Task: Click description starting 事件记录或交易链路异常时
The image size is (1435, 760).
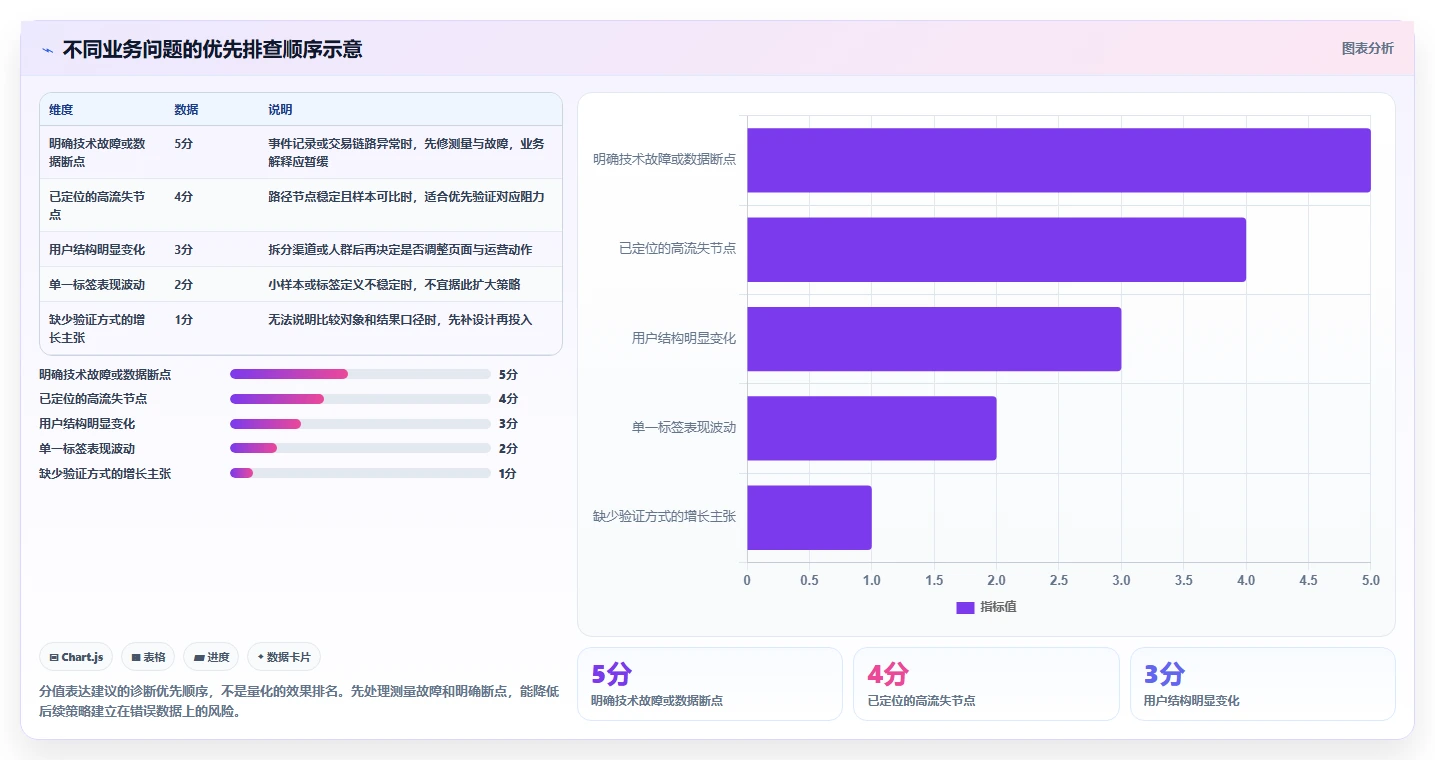Action: point(406,152)
